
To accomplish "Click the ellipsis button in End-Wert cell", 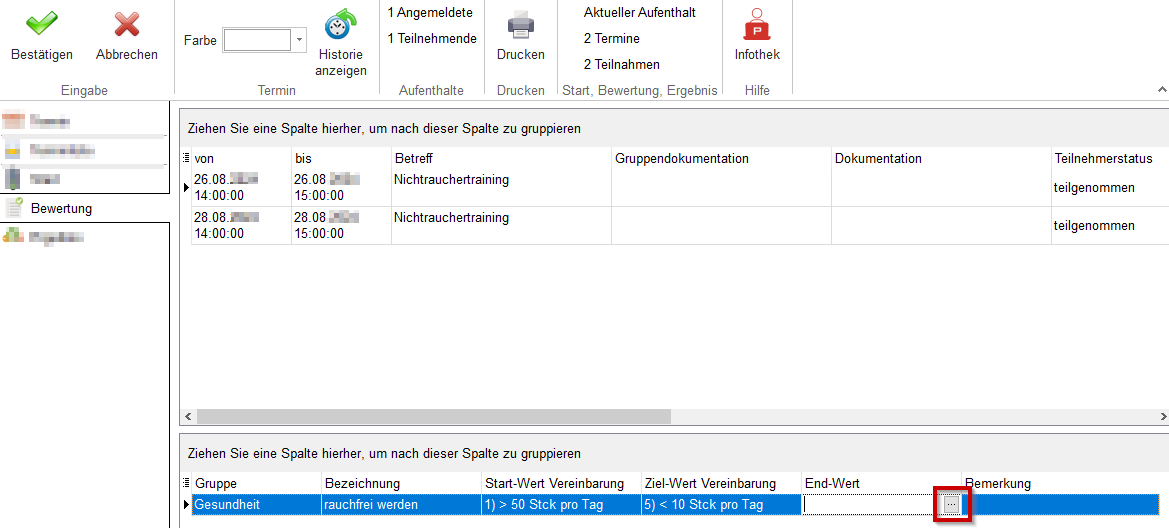I will tap(951, 505).
